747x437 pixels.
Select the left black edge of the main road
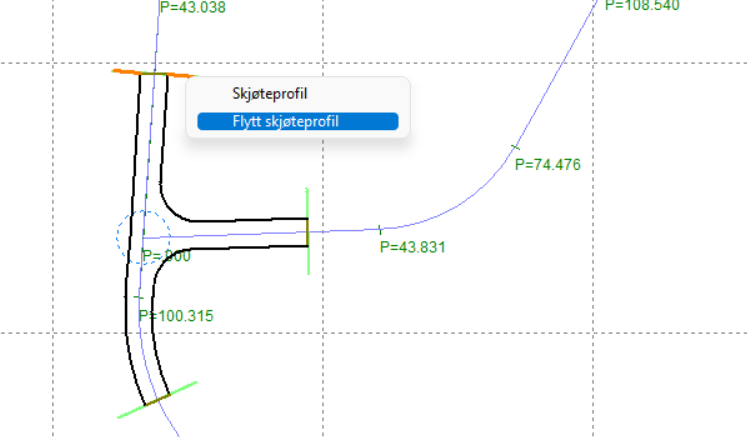coord(128,200)
